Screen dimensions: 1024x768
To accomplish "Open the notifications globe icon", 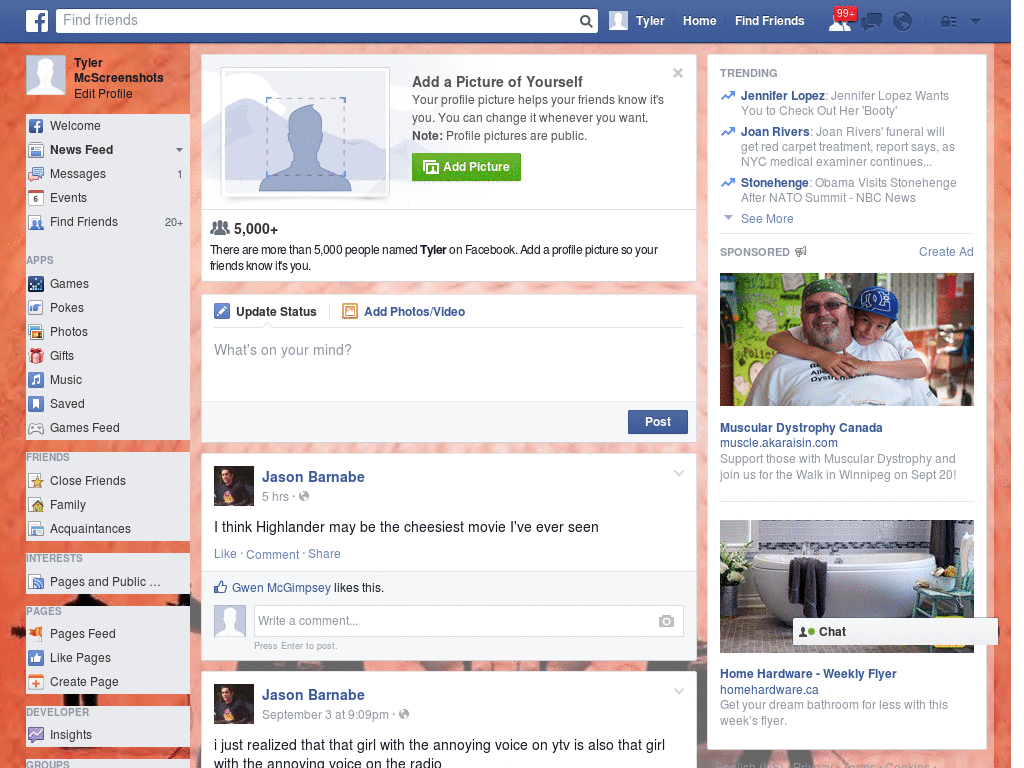I will click(x=903, y=22).
